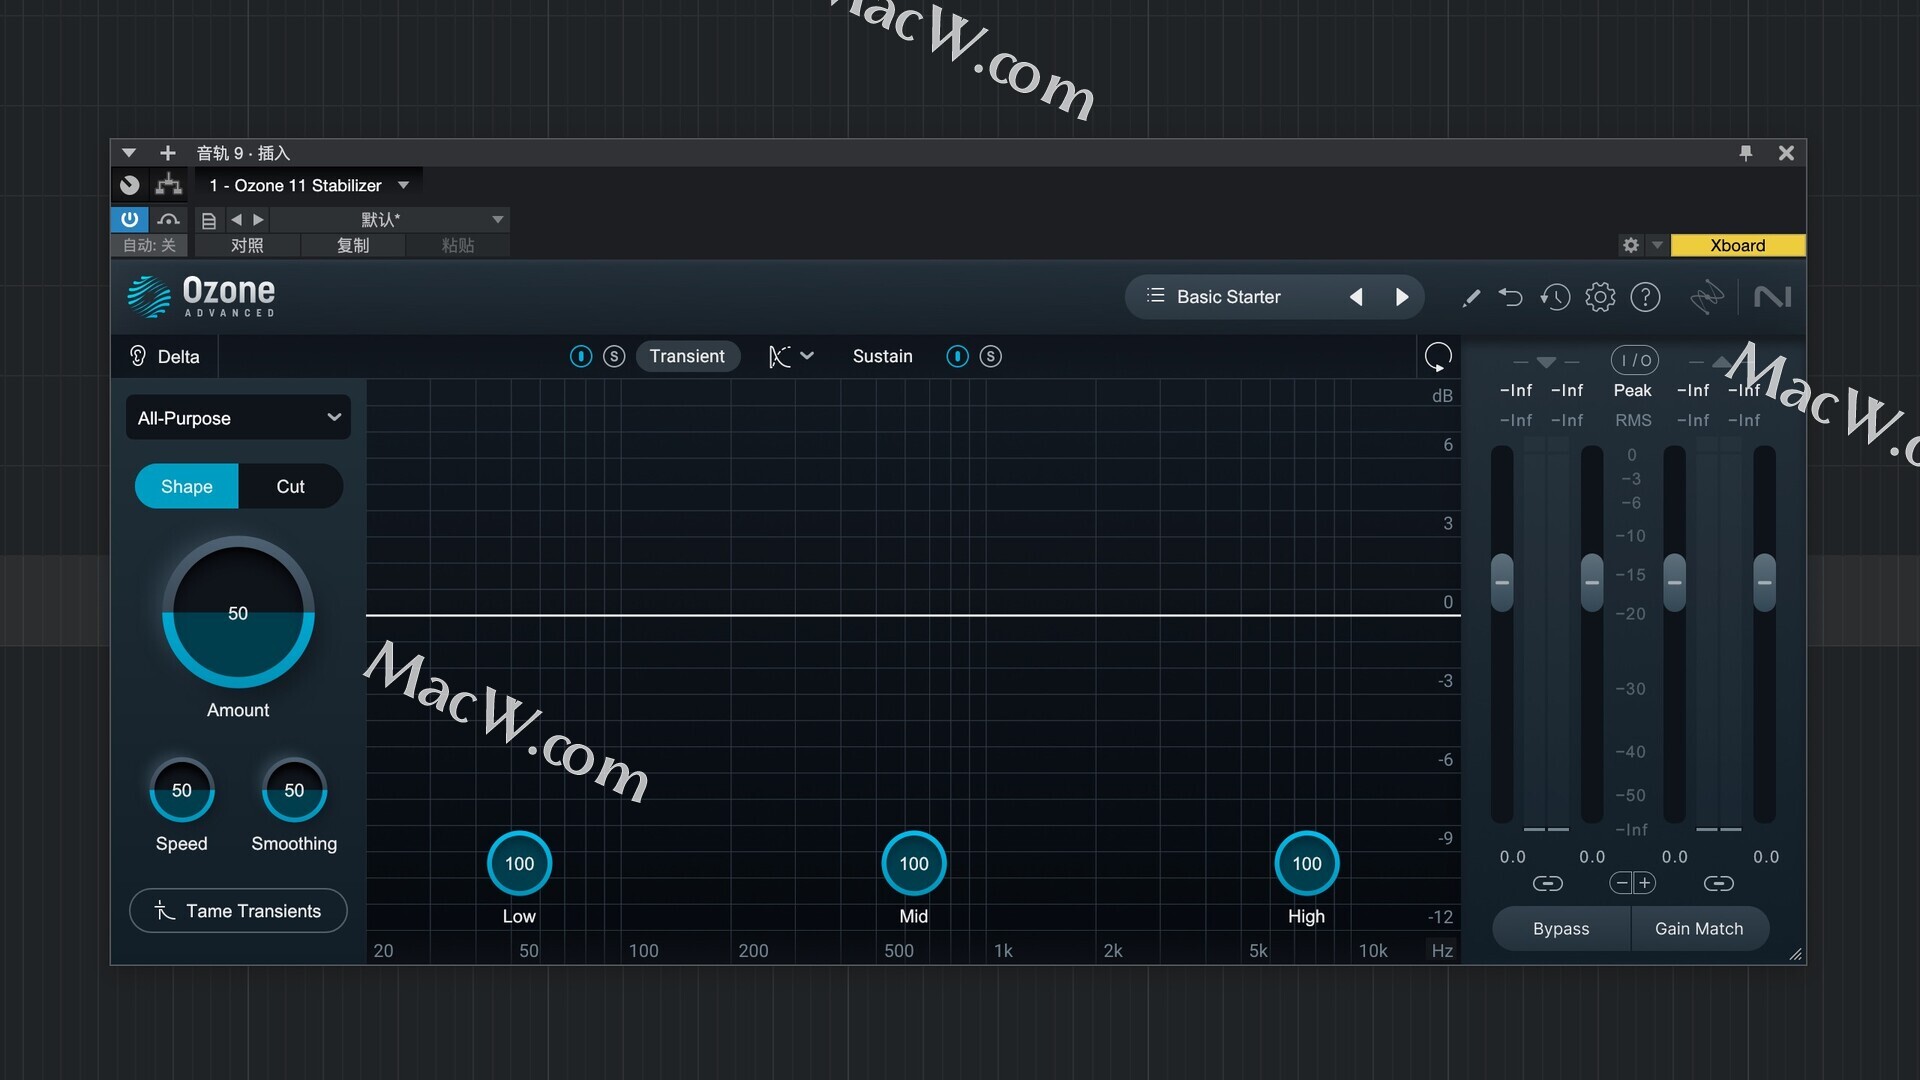This screenshot has height=1080, width=1920.
Task: Load next Ozone preset
Action: click(x=1402, y=297)
